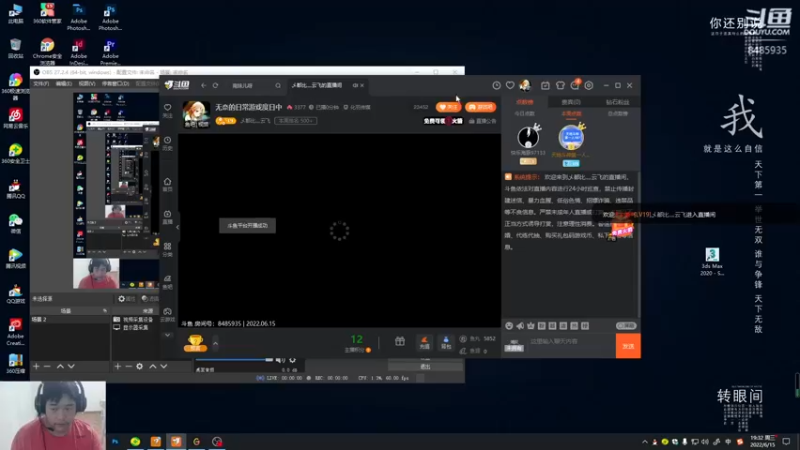The height and width of the screenshot is (450, 800).
Task: Click the orange Send (发送) button
Action: pos(628,346)
